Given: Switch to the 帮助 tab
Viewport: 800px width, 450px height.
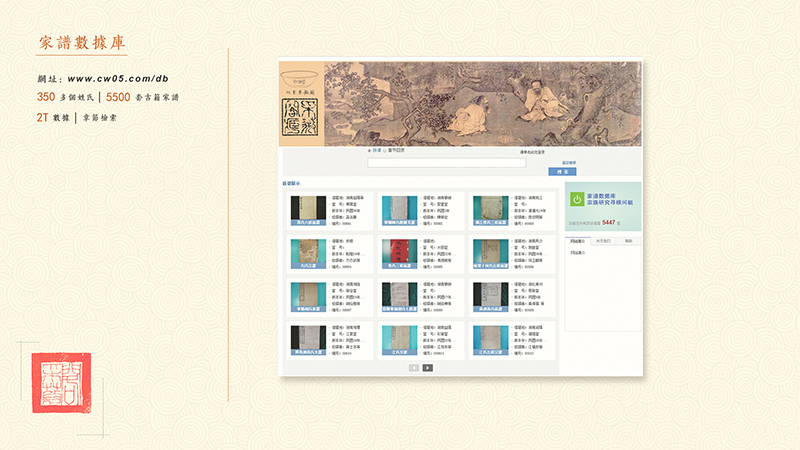Looking at the screenshot, I should click(628, 241).
